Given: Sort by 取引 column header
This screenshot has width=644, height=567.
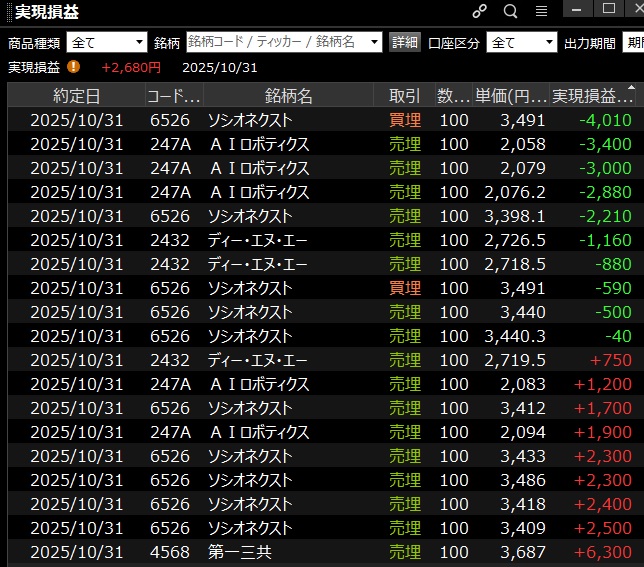Looking at the screenshot, I should point(404,96).
